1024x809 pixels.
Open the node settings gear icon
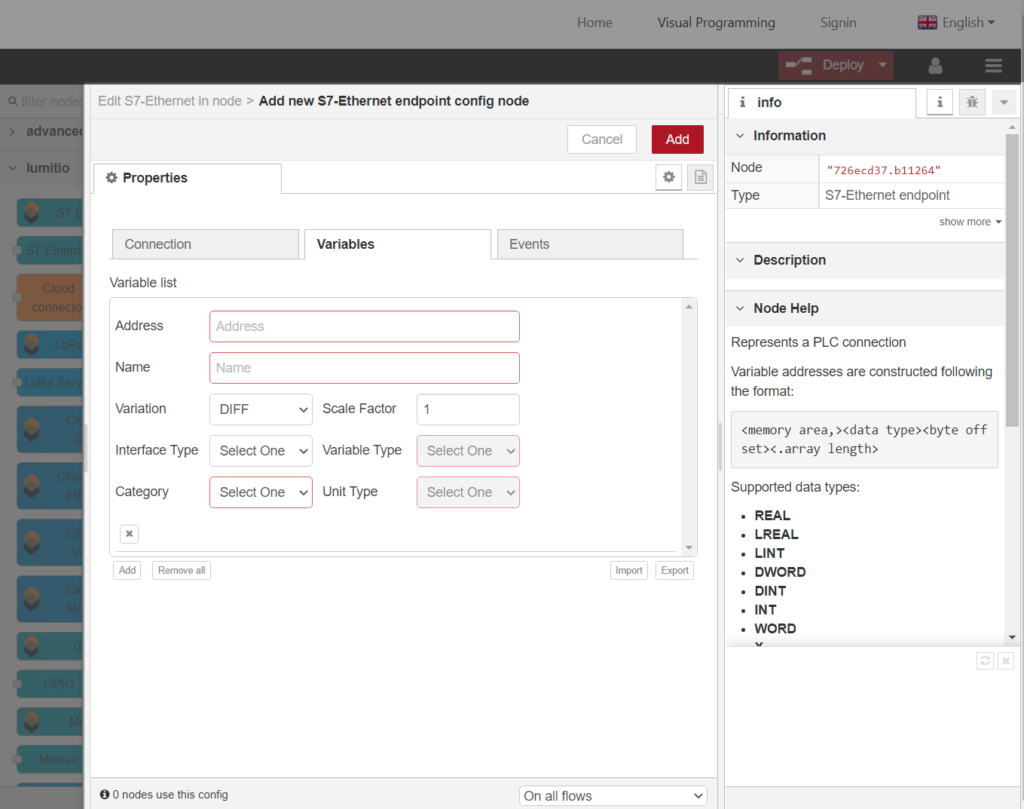coord(669,177)
